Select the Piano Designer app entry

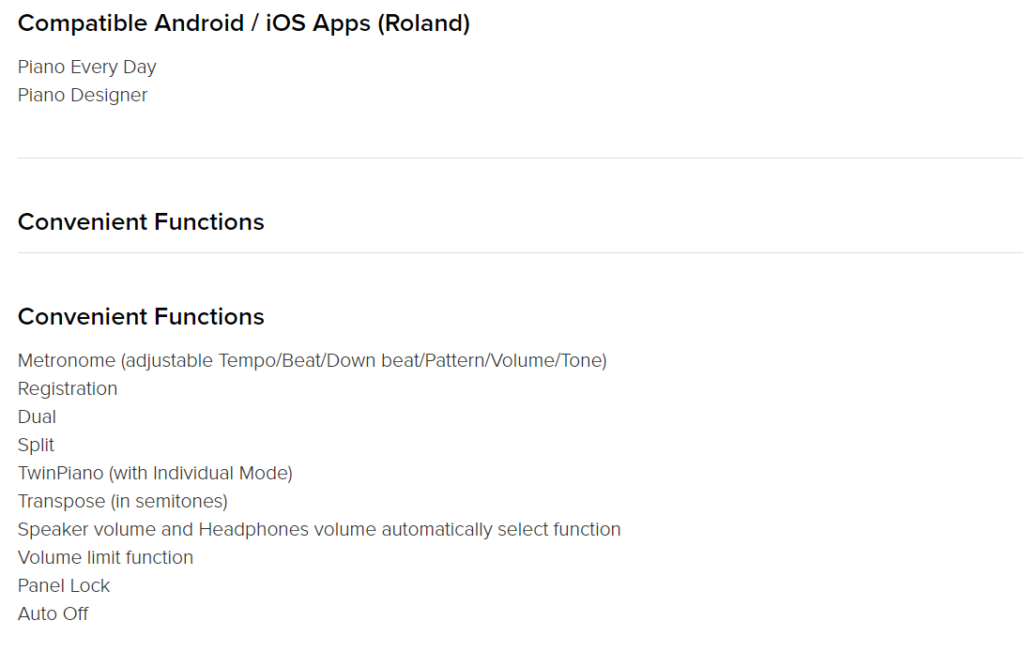(82, 95)
